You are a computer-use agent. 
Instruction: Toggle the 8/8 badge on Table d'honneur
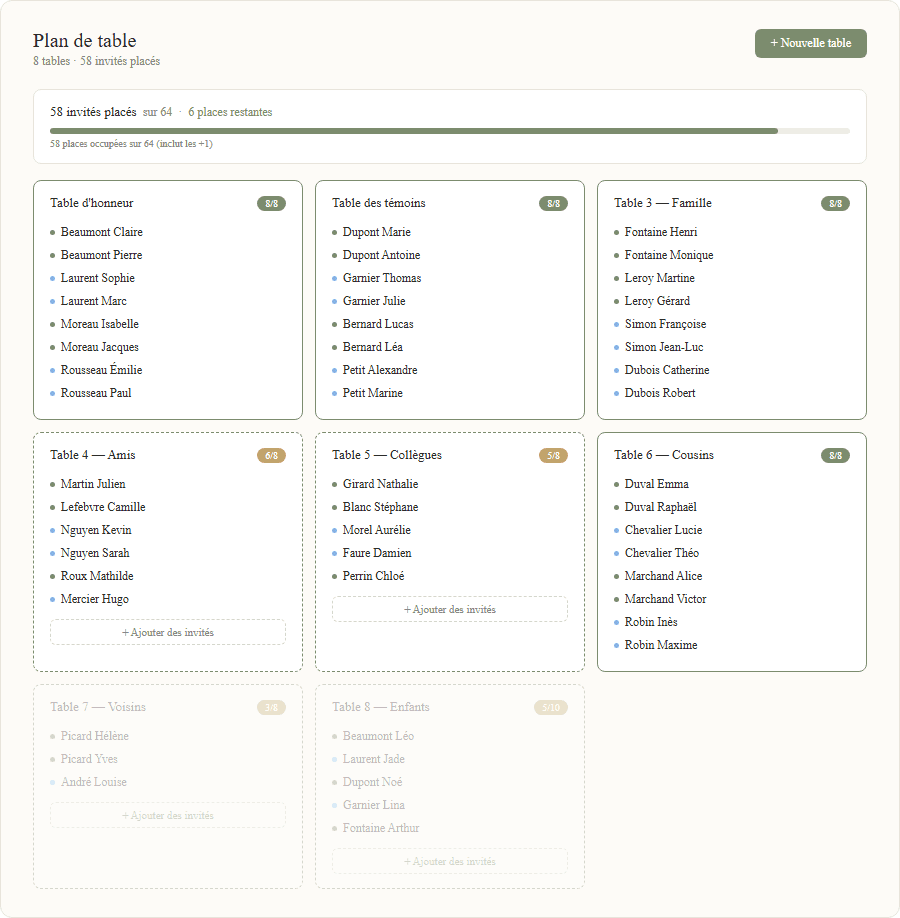click(x=271, y=202)
